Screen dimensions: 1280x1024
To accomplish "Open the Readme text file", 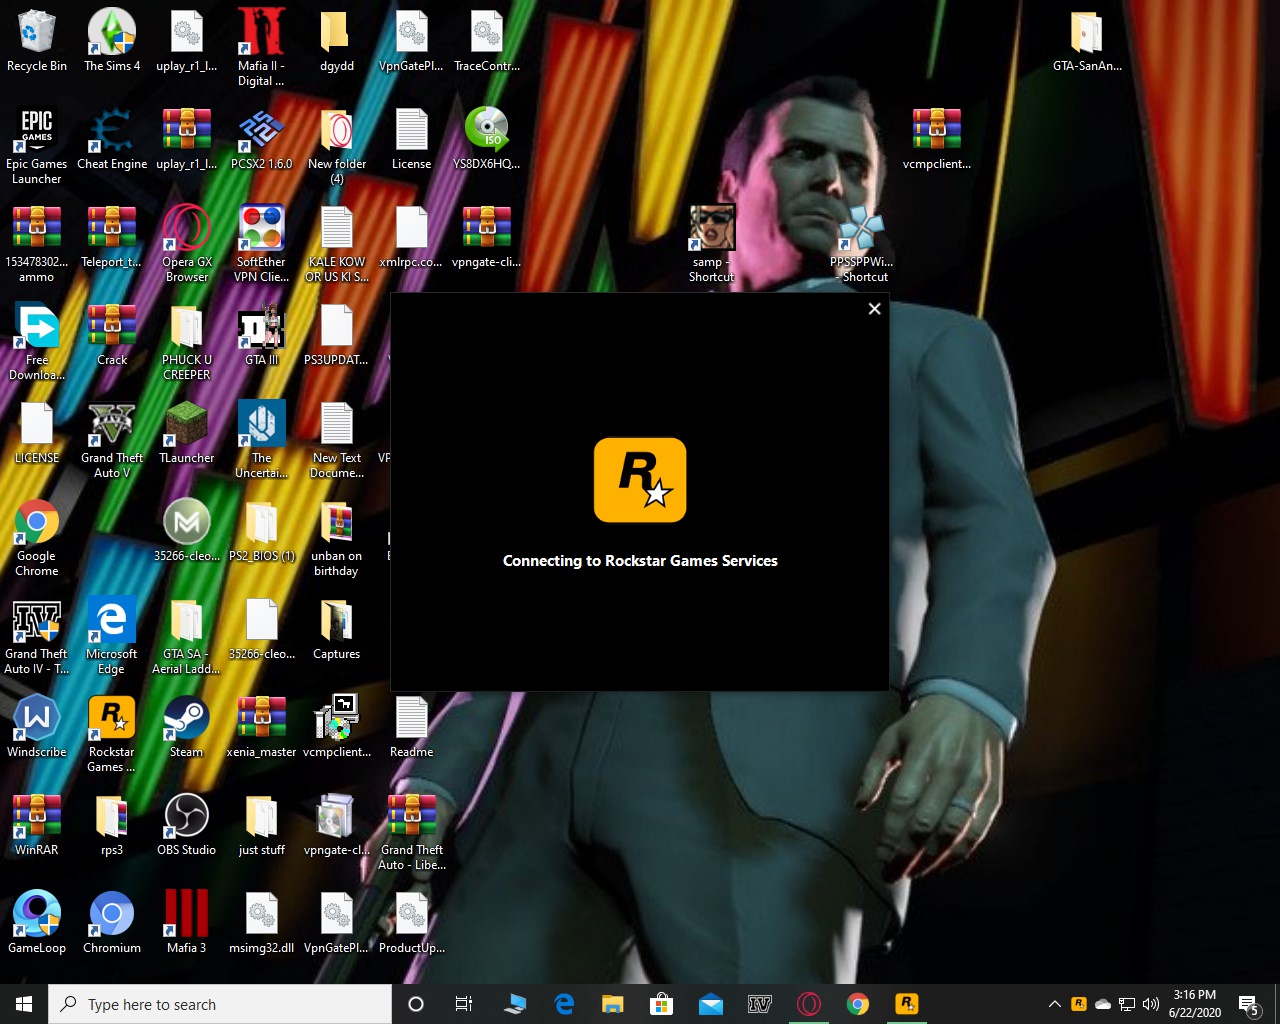I will click(412, 727).
